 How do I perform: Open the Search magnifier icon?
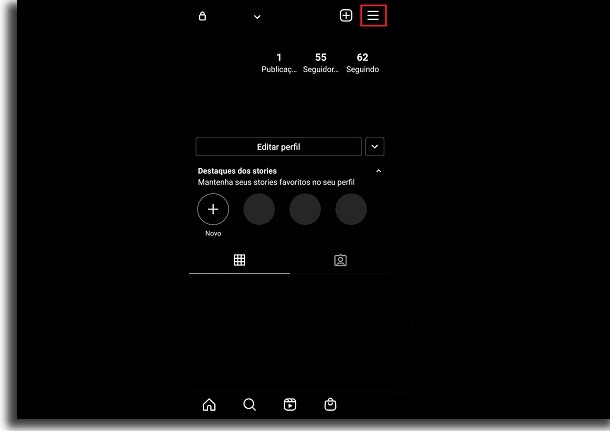(249, 405)
